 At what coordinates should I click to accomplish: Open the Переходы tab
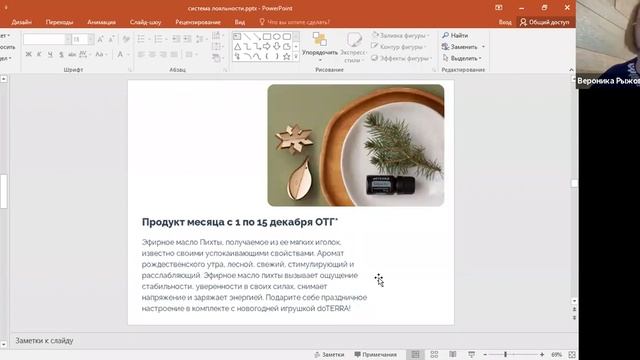tap(59, 22)
